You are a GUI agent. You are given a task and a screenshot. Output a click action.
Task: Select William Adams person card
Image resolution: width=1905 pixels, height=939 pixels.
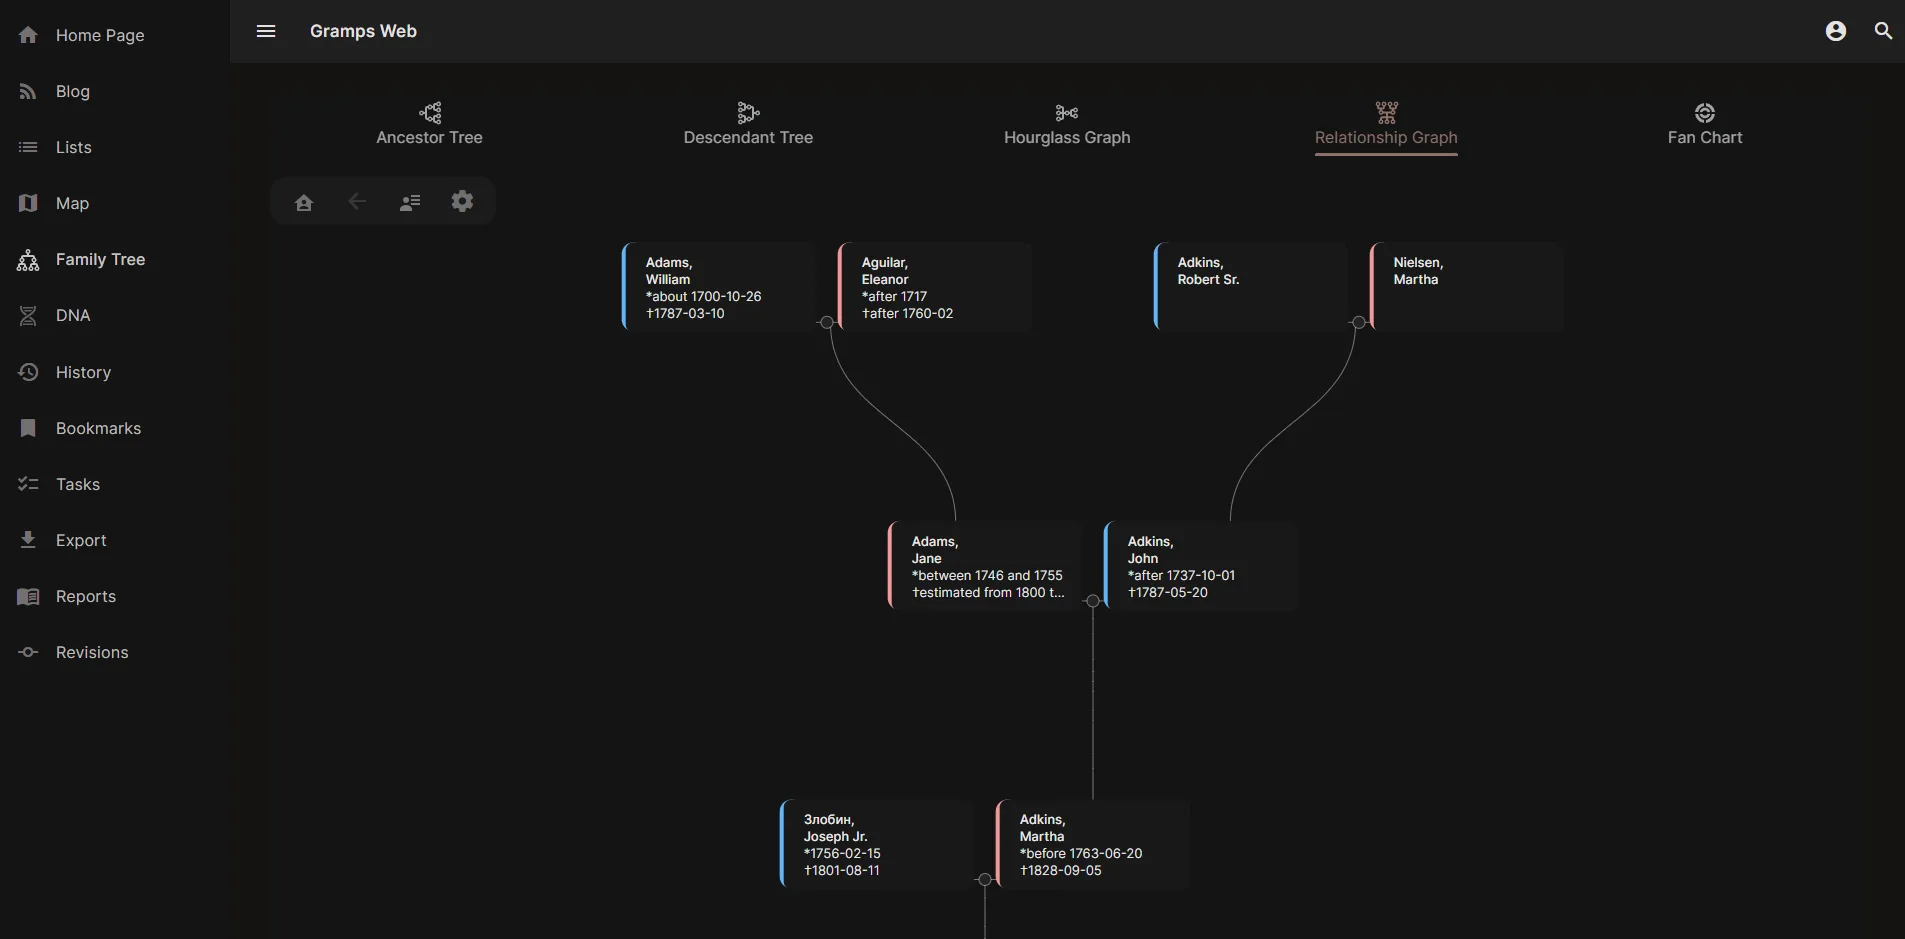(x=718, y=287)
